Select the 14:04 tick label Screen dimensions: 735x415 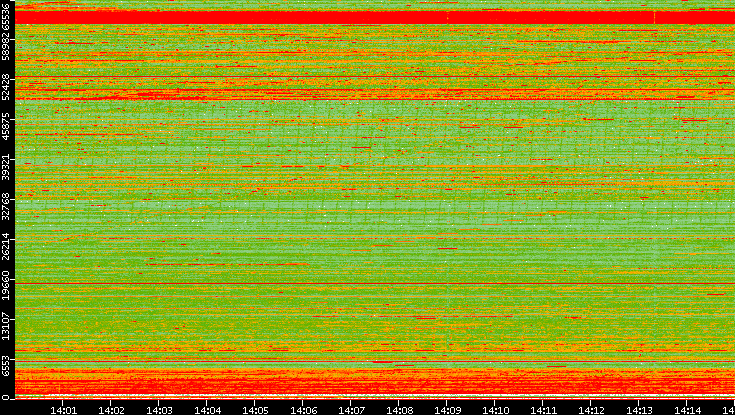pyautogui.click(x=207, y=410)
